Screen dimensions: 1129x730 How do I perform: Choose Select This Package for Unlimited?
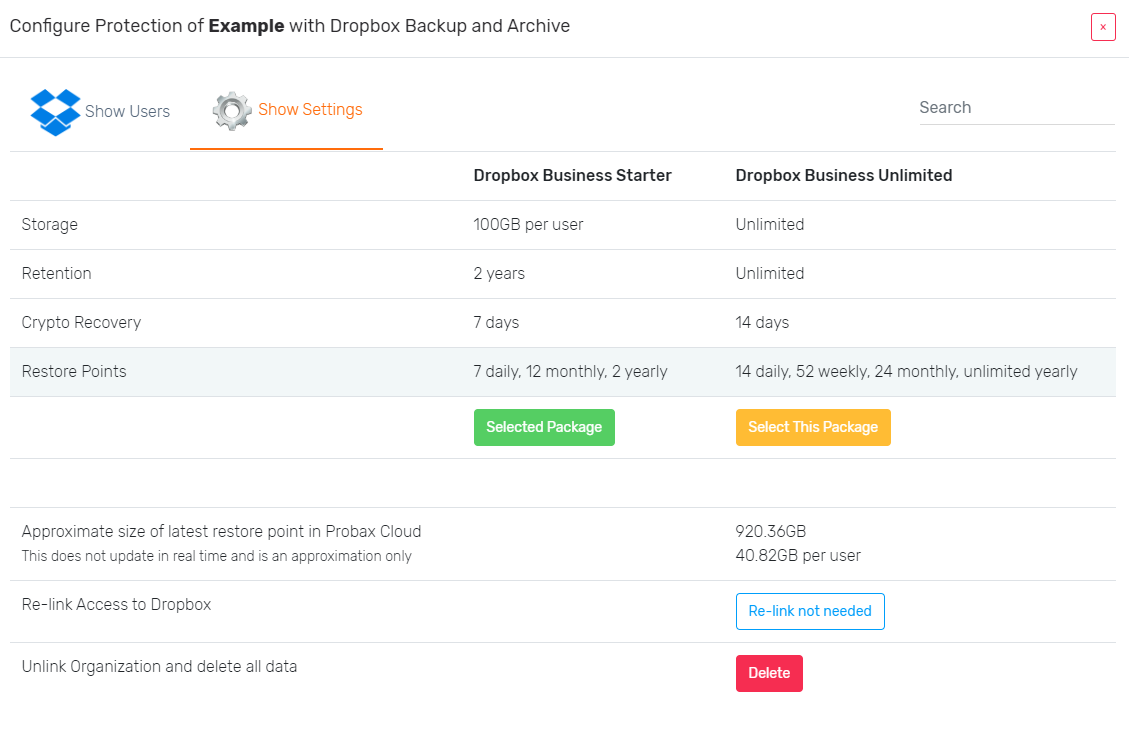point(813,428)
